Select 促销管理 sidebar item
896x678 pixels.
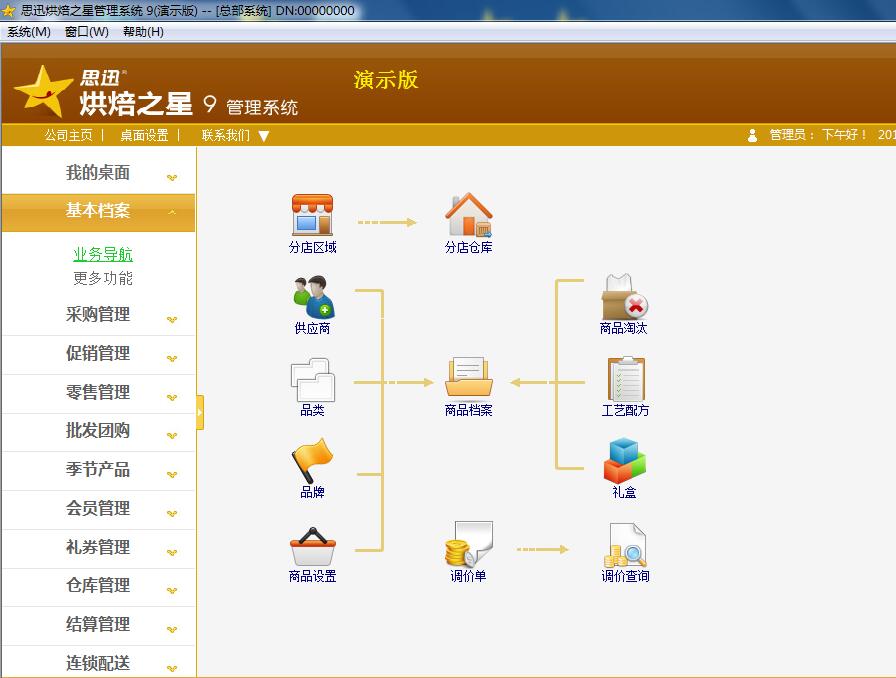[x=98, y=354]
